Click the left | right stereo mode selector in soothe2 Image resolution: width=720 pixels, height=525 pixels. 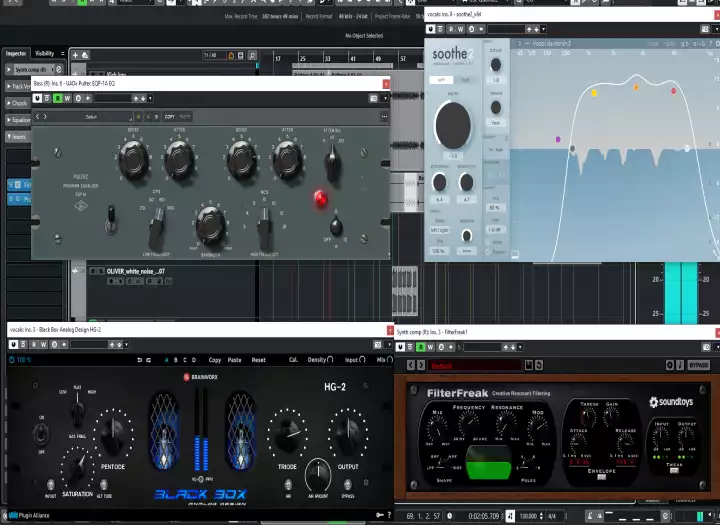pyautogui.click(x=439, y=230)
